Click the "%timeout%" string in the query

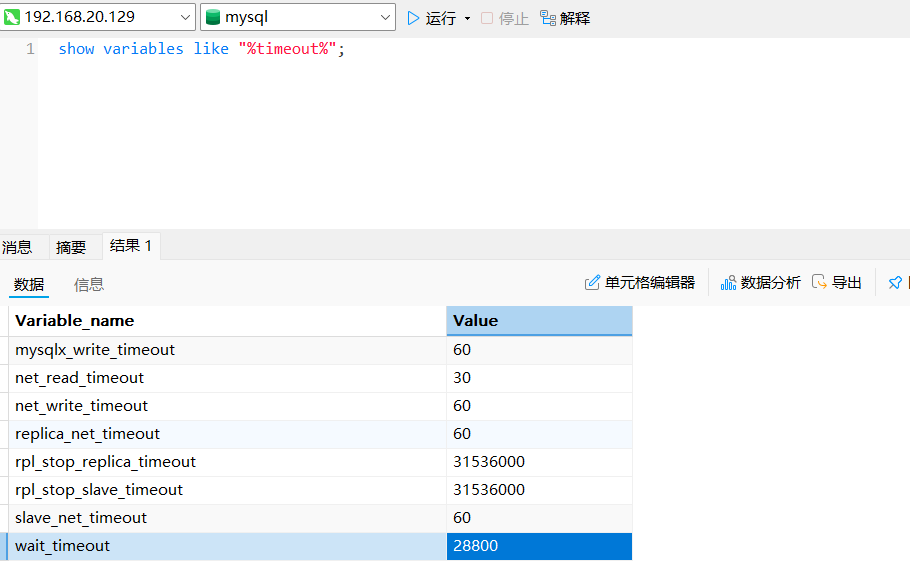pos(287,49)
